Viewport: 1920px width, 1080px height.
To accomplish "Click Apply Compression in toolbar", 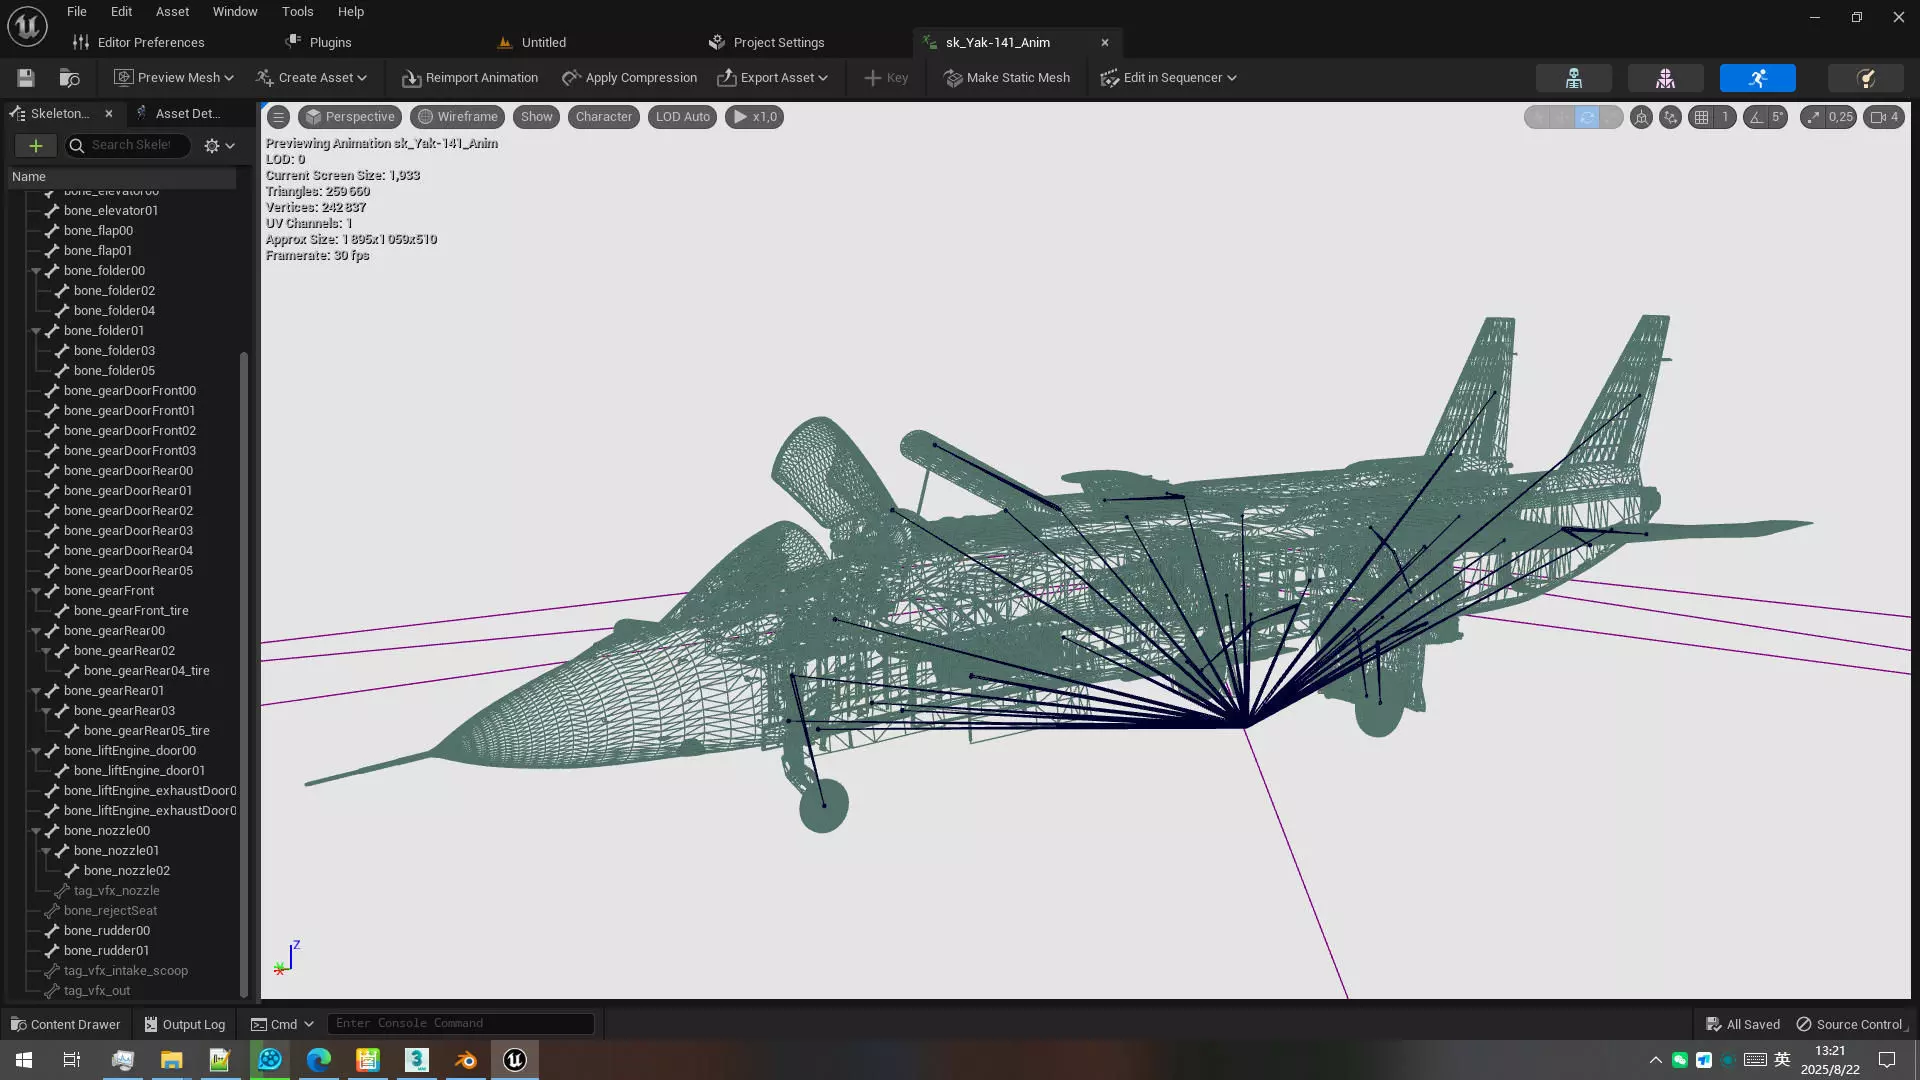I will point(629,78).
